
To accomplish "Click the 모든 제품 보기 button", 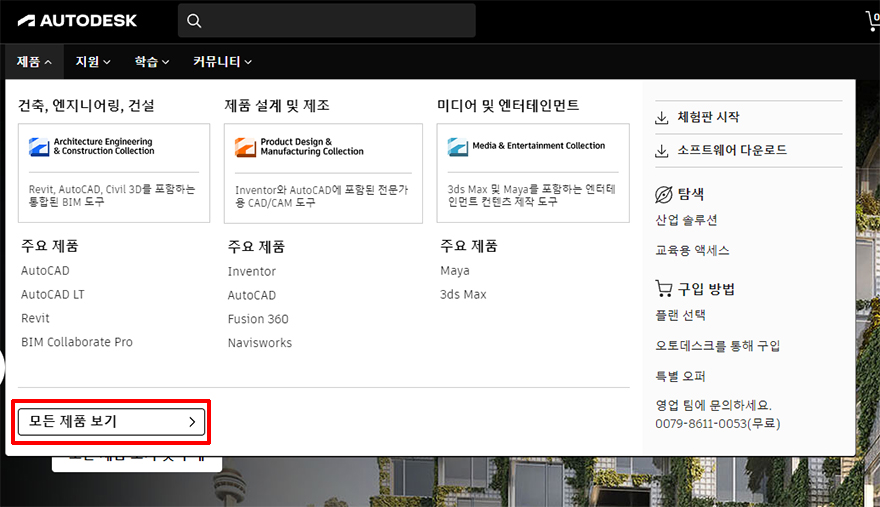I will (x=111, y=422).
